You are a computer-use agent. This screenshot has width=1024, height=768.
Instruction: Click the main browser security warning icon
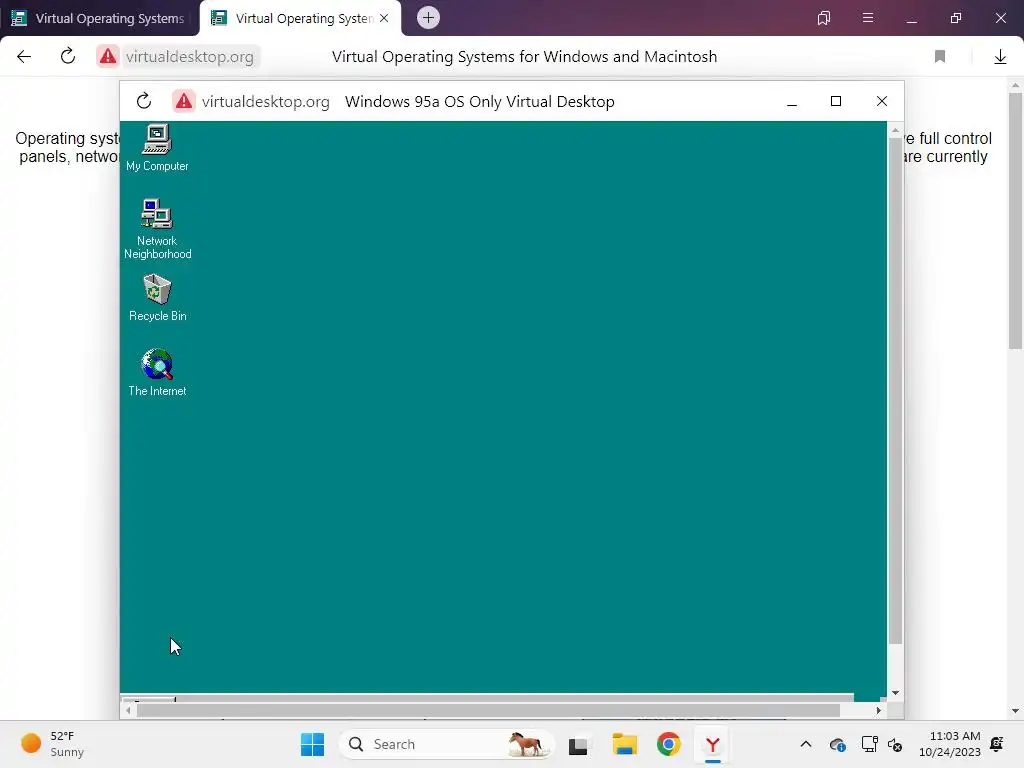coord(108,57)
